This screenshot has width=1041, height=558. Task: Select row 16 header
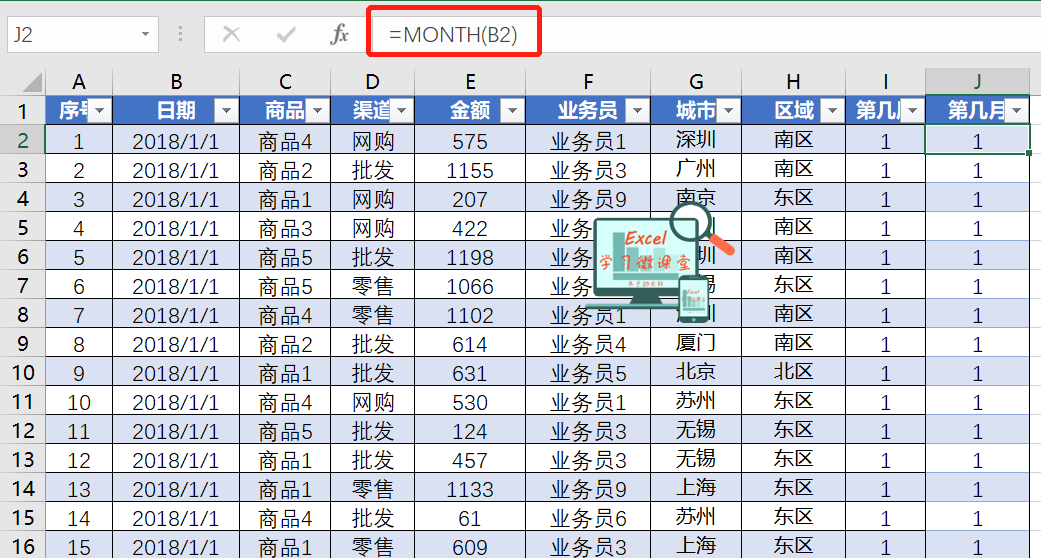point(23,546)
